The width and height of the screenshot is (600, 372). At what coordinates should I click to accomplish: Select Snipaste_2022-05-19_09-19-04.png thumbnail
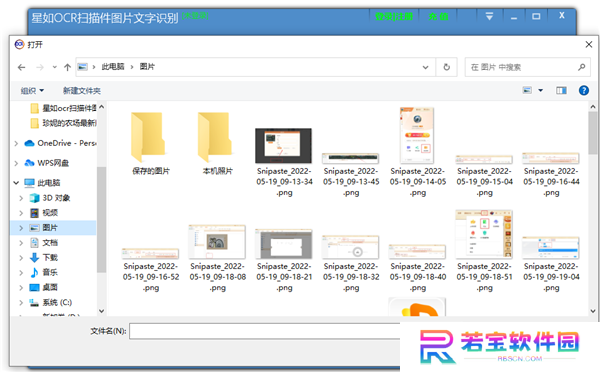coord(551,248)
